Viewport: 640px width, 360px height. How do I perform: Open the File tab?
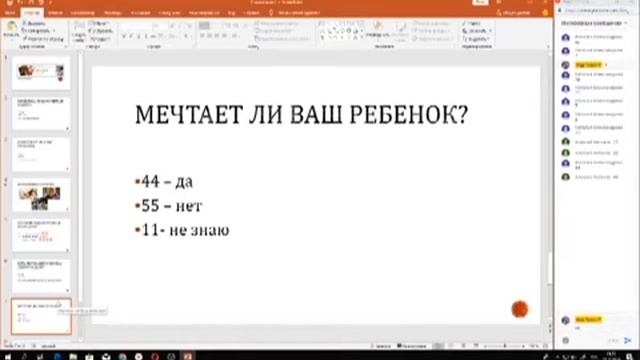(10, 13)
